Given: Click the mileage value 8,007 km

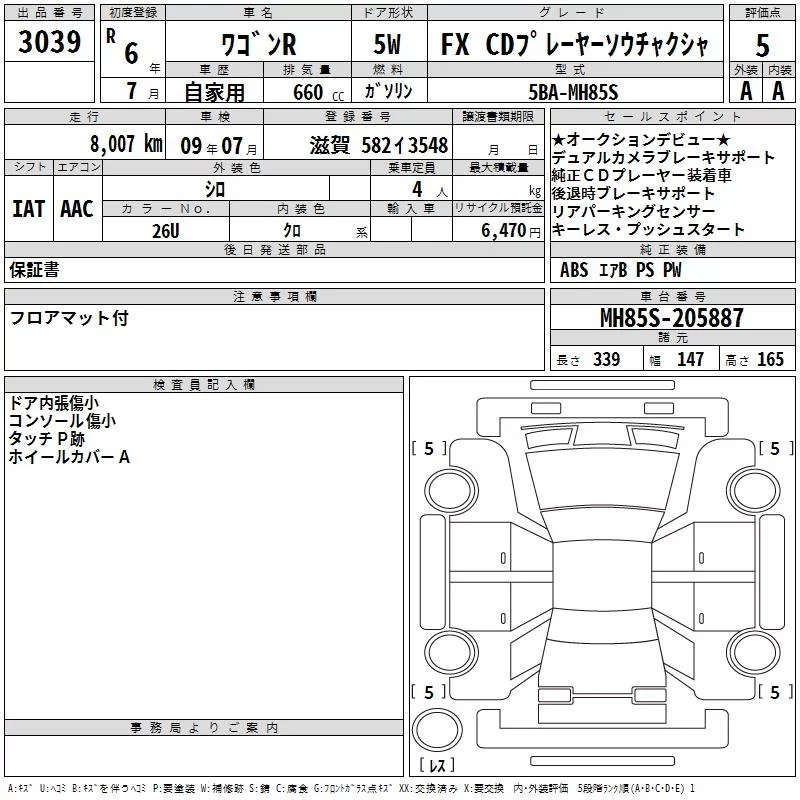Looking at the screenshot, I should (x=124, y=144).
